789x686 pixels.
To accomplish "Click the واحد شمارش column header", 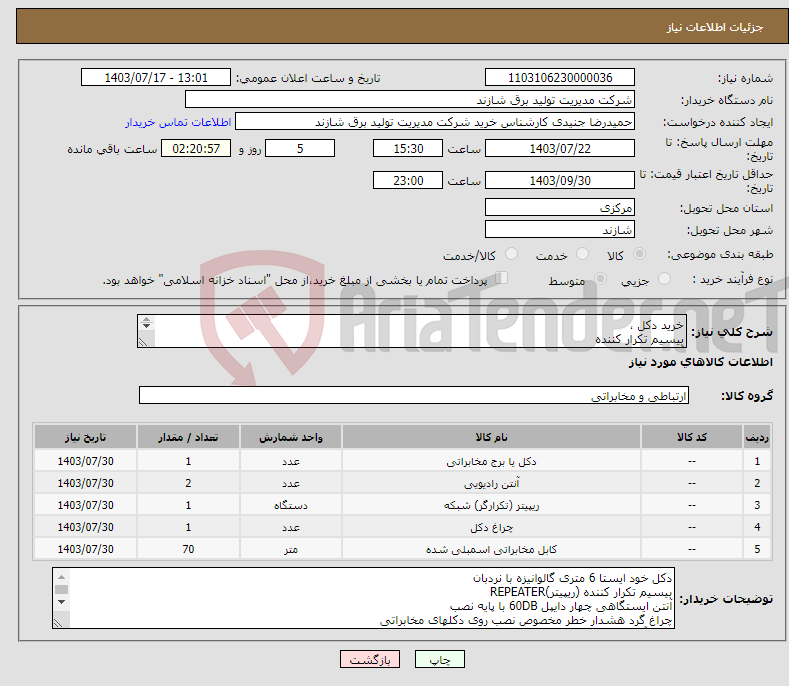I will pyautogui.click(x=291, y=437).
